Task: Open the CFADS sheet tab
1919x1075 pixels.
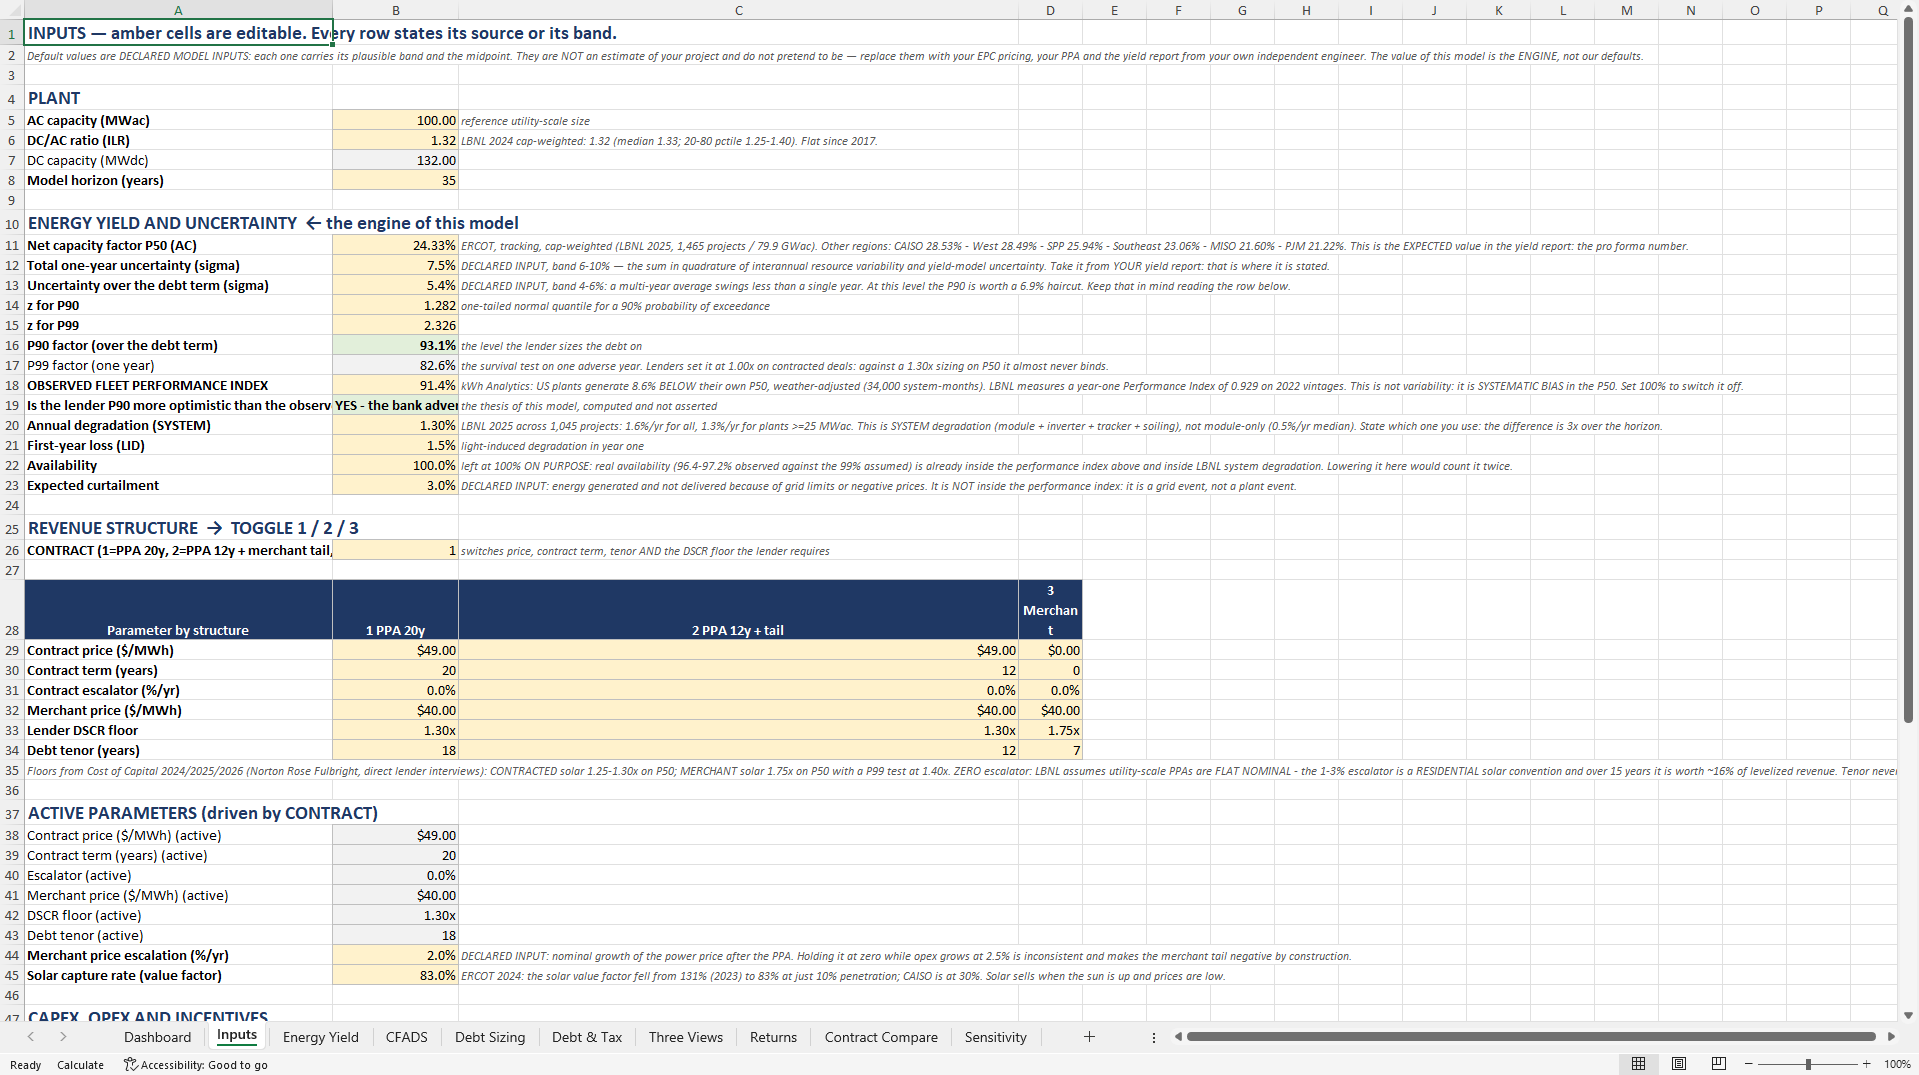Action: pyautogui.click(x=407, y=1037)
